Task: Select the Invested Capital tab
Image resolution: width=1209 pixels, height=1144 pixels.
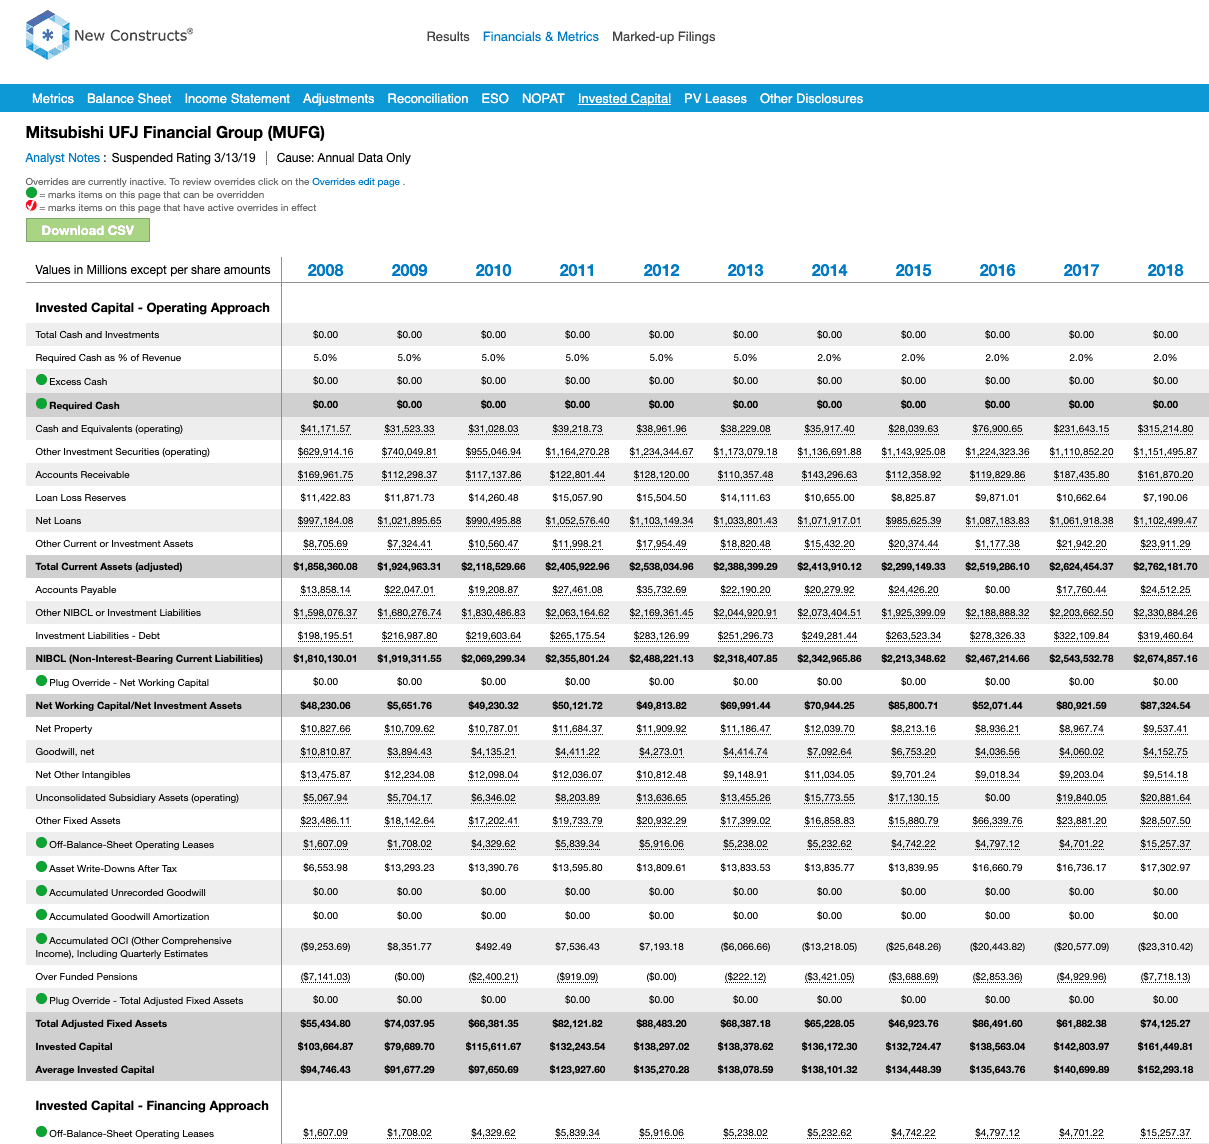Action: pos(624,99)
